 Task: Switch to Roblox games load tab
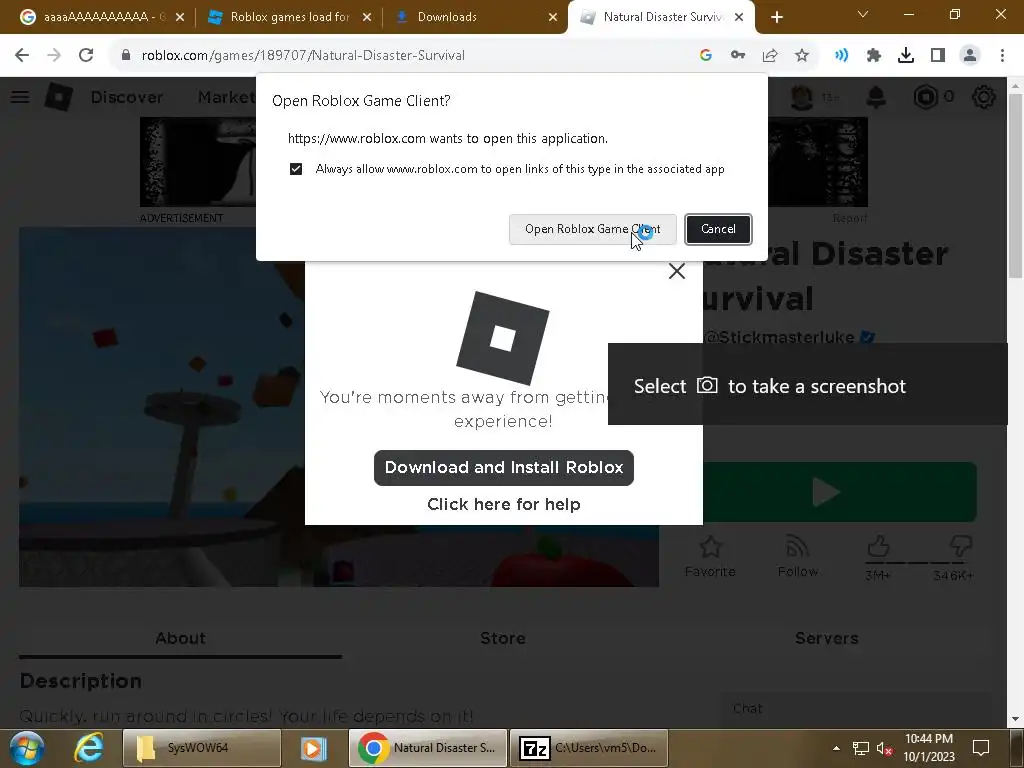pyautogui.click(x=289, y=17)
